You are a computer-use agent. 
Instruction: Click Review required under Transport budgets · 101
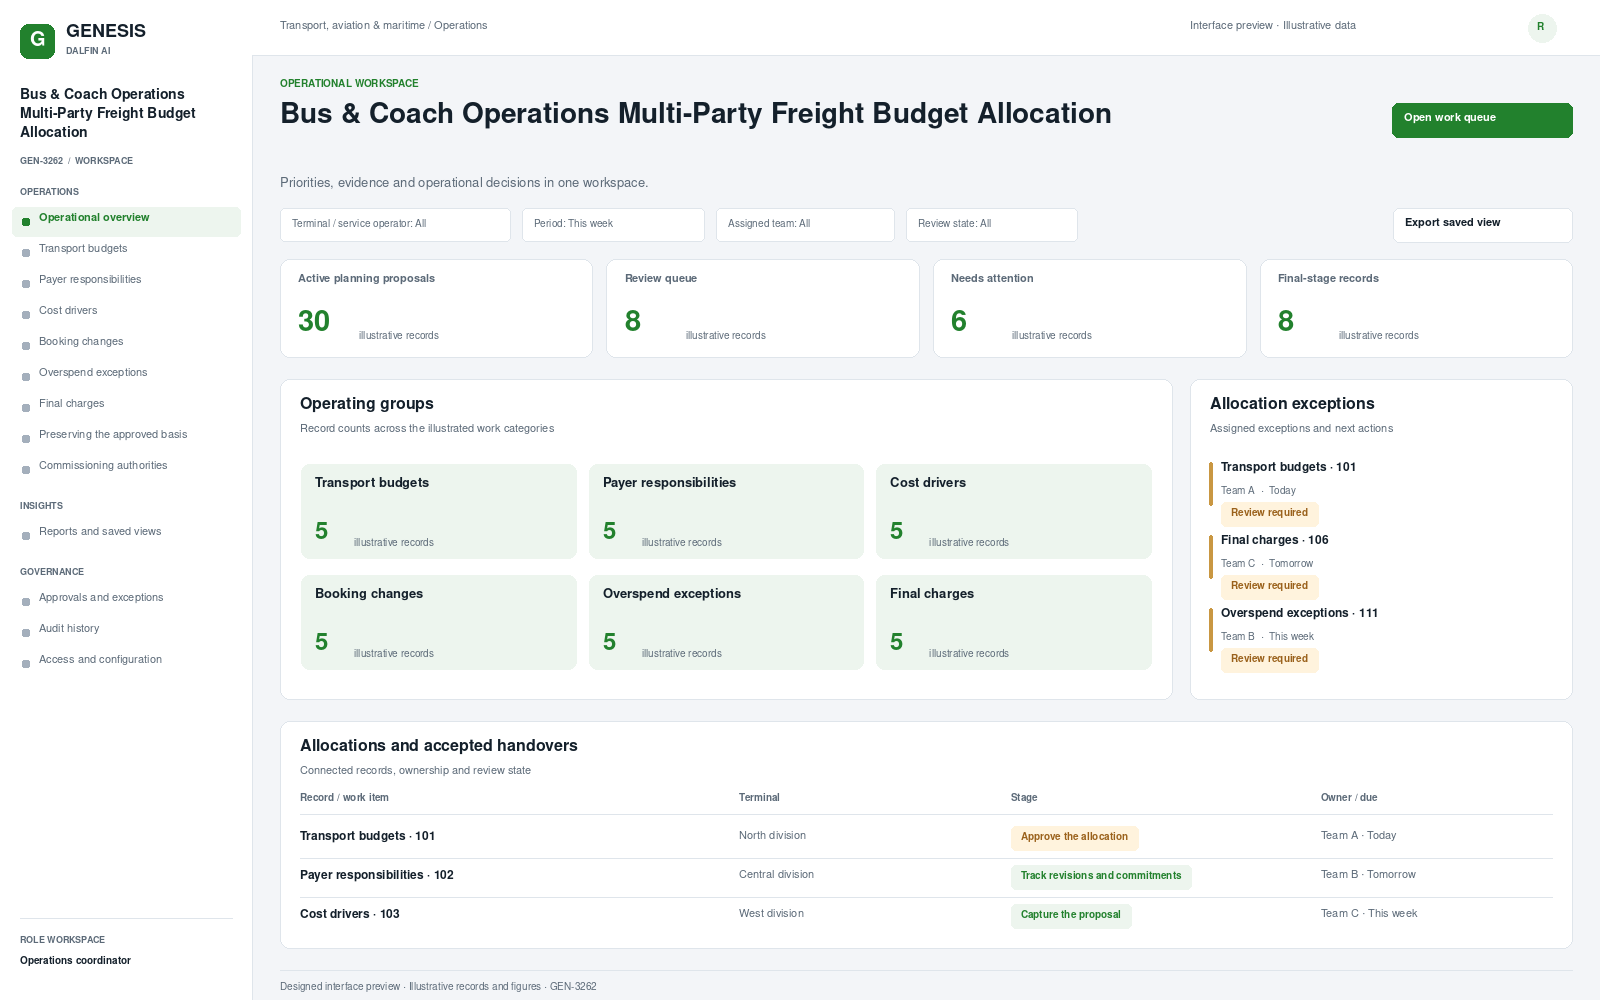pos(1269,513)
